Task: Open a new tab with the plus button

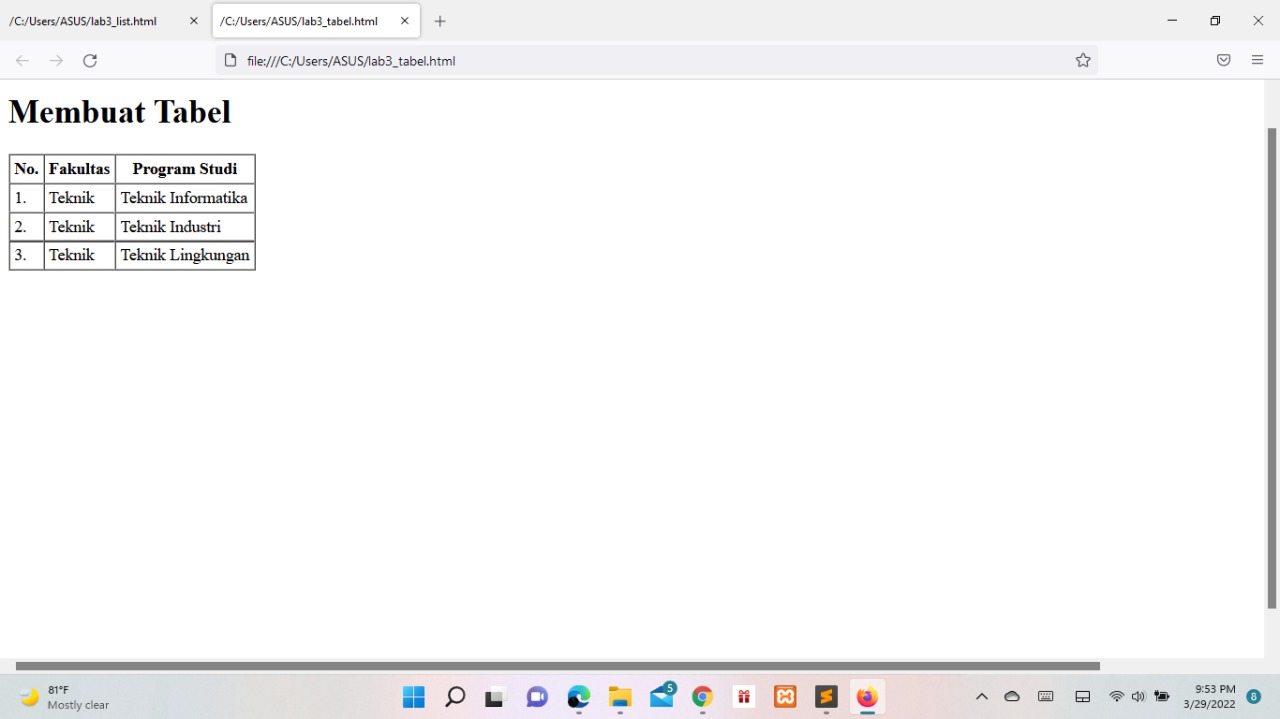Action: (440, 21)
